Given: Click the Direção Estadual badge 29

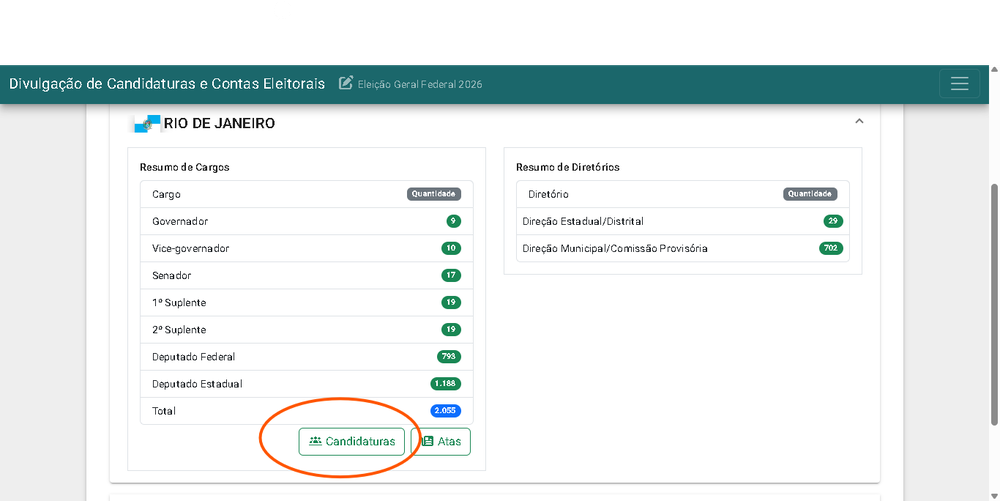Looking at the screenshot, I should click(x=833, y=221).
